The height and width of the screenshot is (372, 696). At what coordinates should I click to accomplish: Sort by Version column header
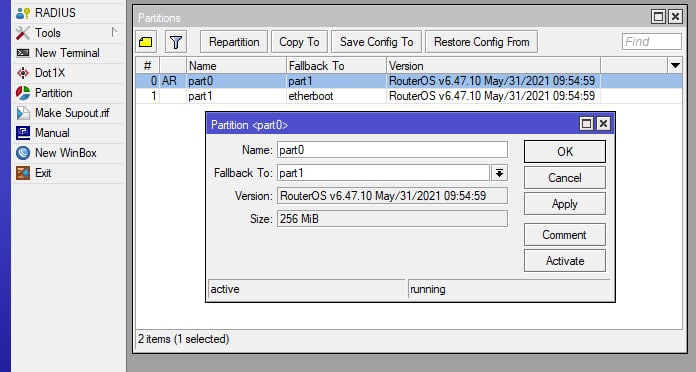pyautogui.click(x=493, y=66)
